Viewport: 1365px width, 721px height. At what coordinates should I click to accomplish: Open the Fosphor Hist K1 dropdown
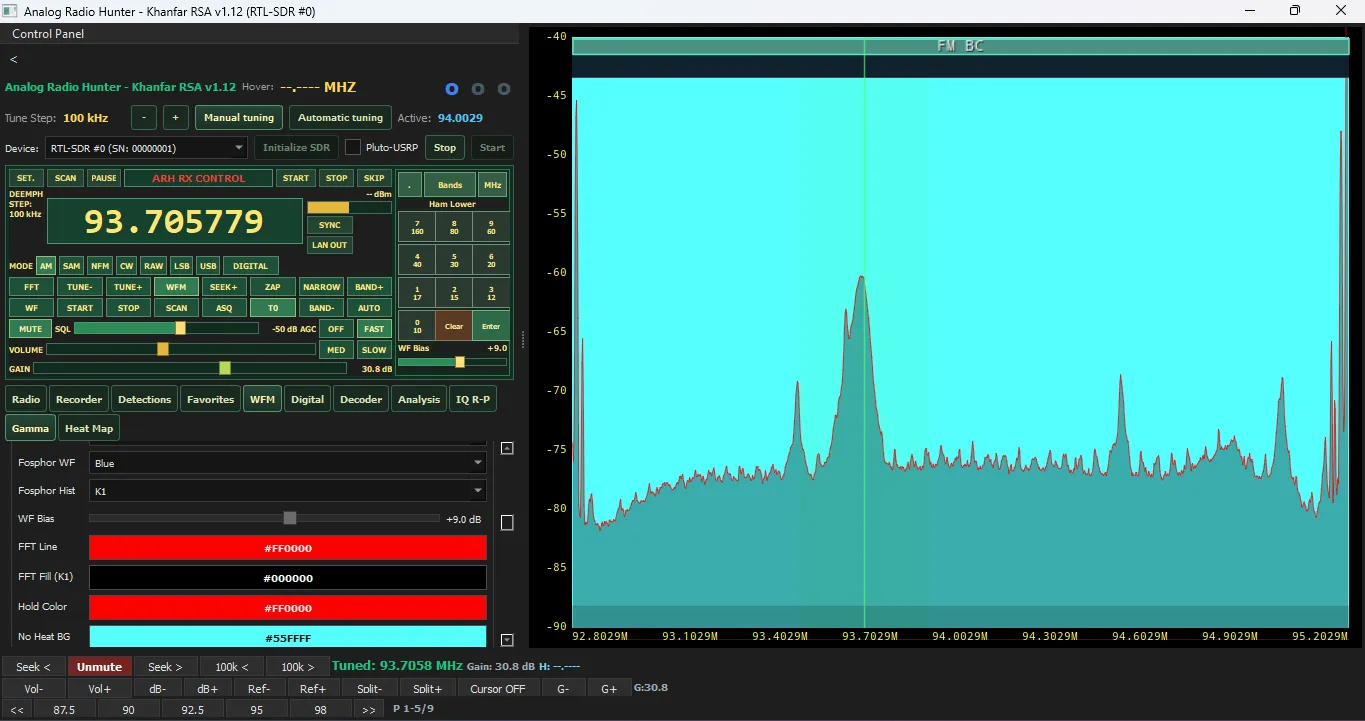288,491
